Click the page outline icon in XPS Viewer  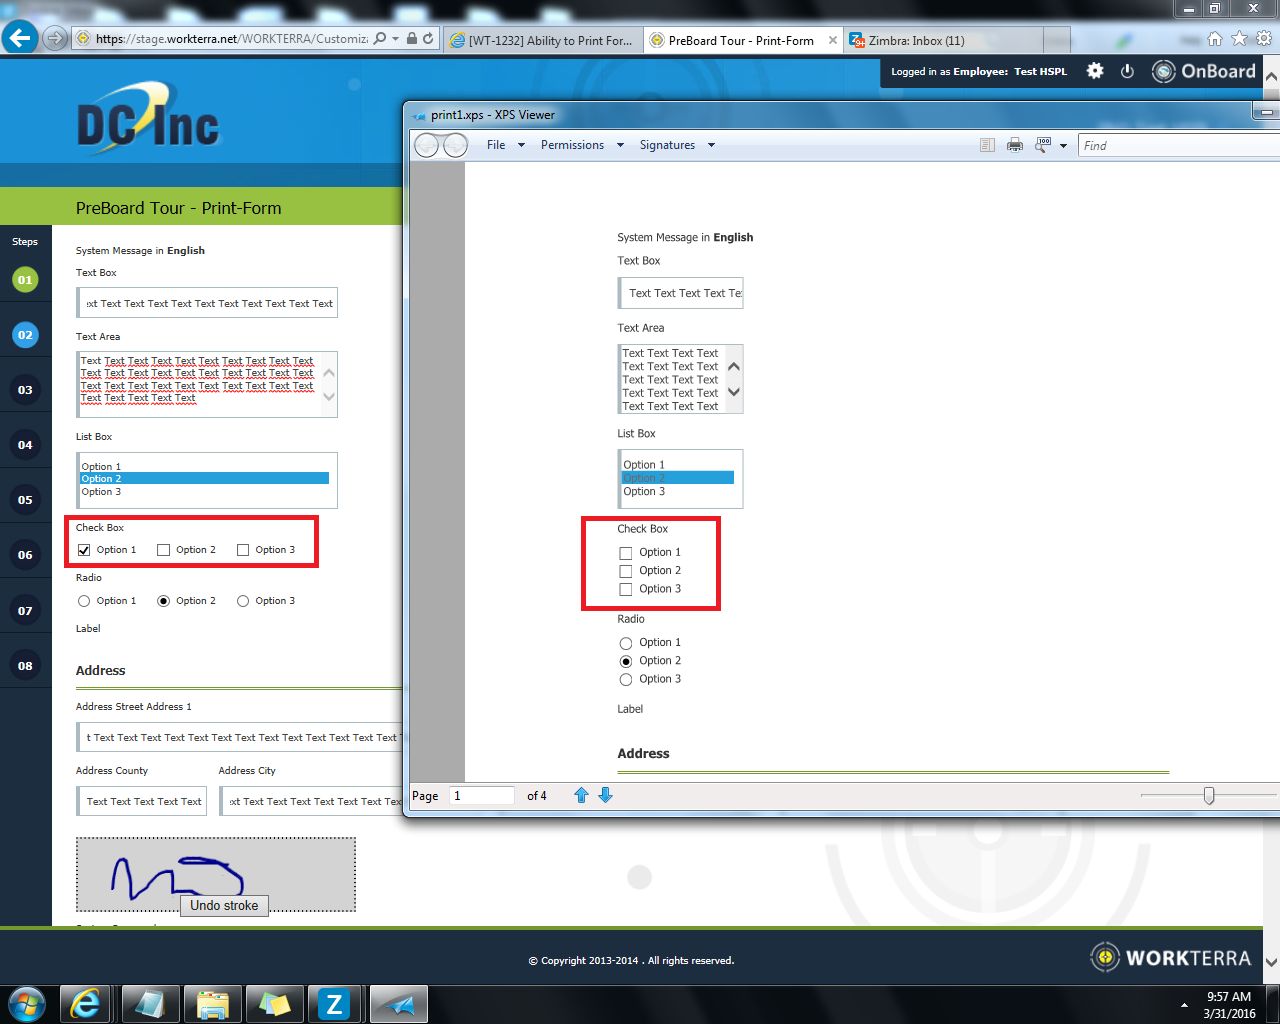pyautogui.click(x=987, y=145)
